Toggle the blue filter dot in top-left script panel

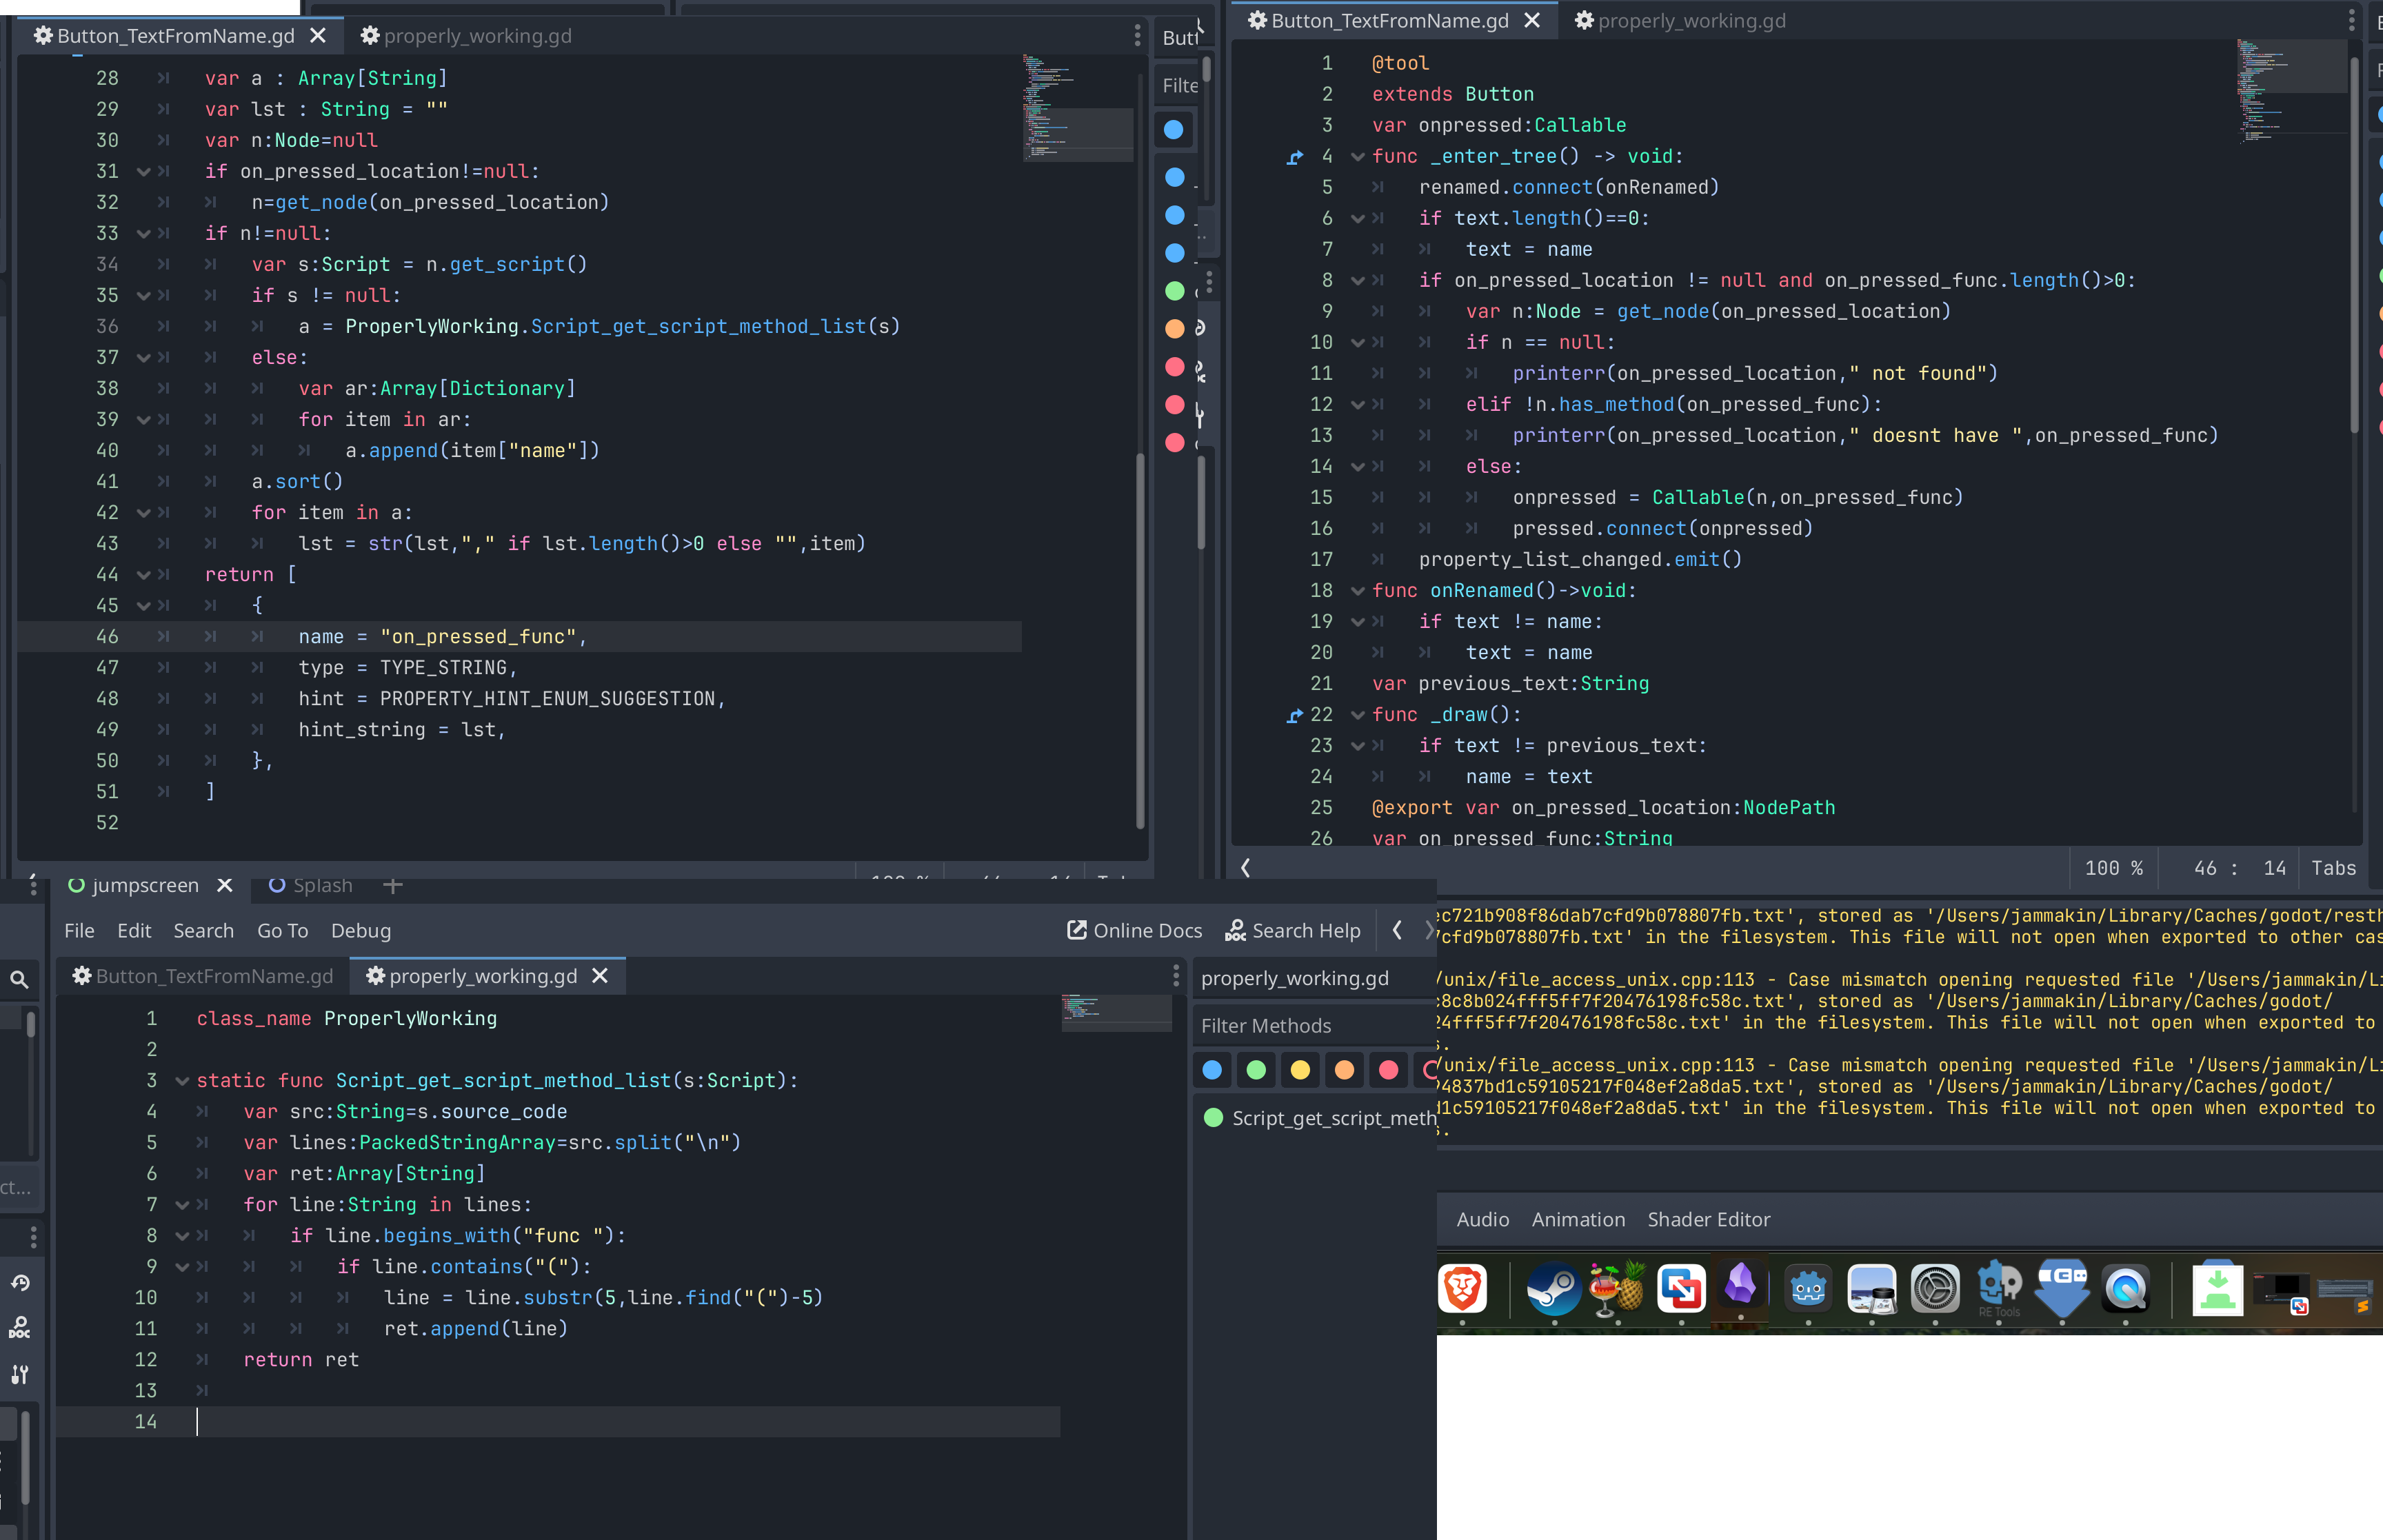click(x=1174, y=130)
